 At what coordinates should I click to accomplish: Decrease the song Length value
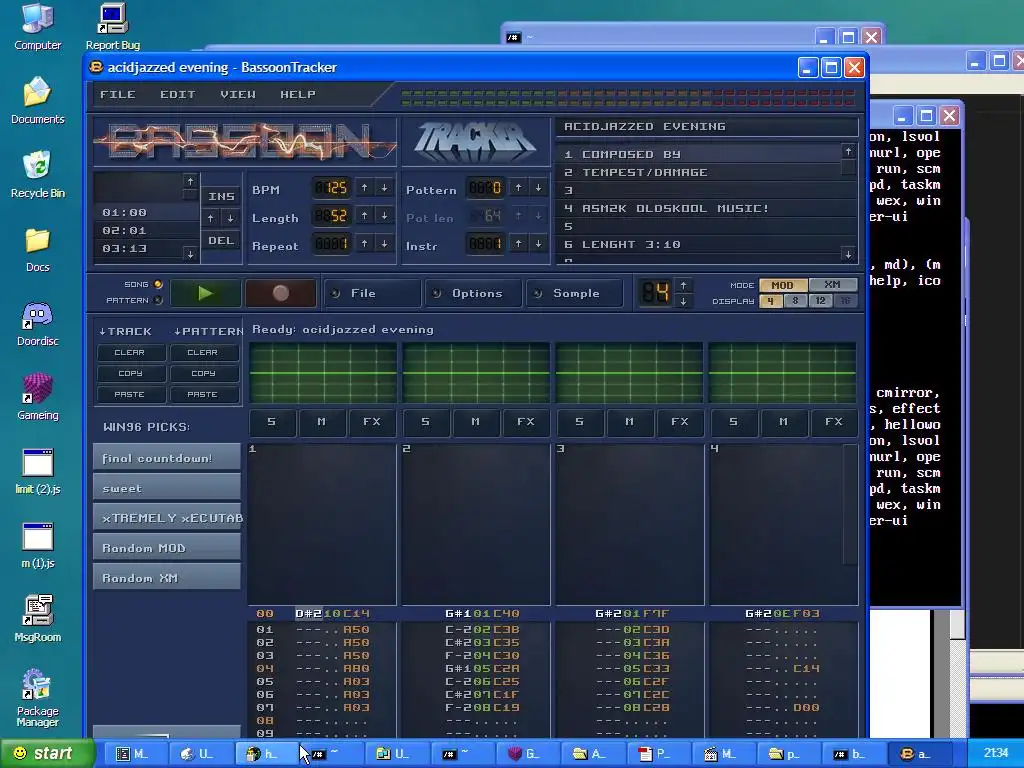click(x=385, y=216)
